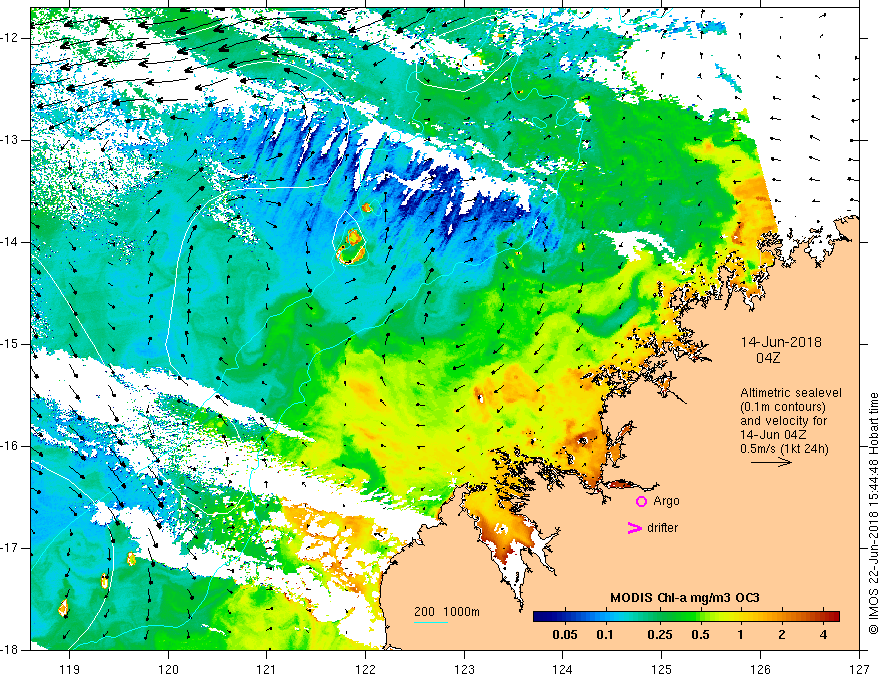Image resolution: width=880 pixels, height=680 pixels.
Task: Click the "200 1000m" isobath legend label
Action: (x=447, y=612)
